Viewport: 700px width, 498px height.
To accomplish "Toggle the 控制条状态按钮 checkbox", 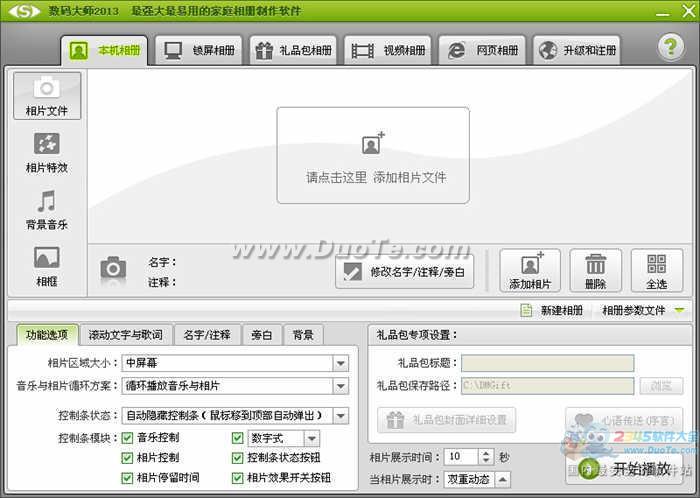I will coord(238,457).
